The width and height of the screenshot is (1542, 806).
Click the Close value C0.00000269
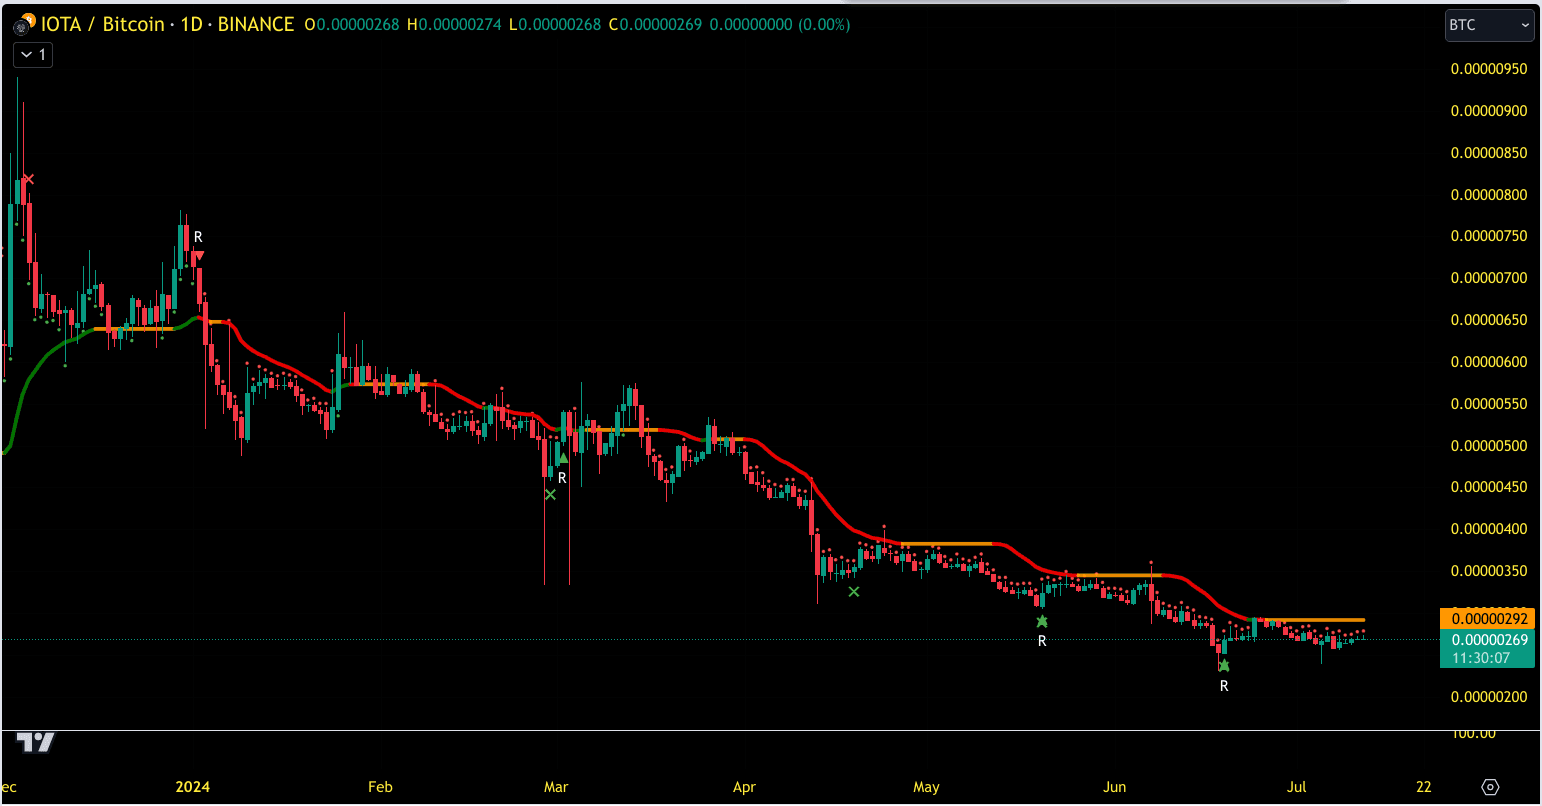point(656,24)
